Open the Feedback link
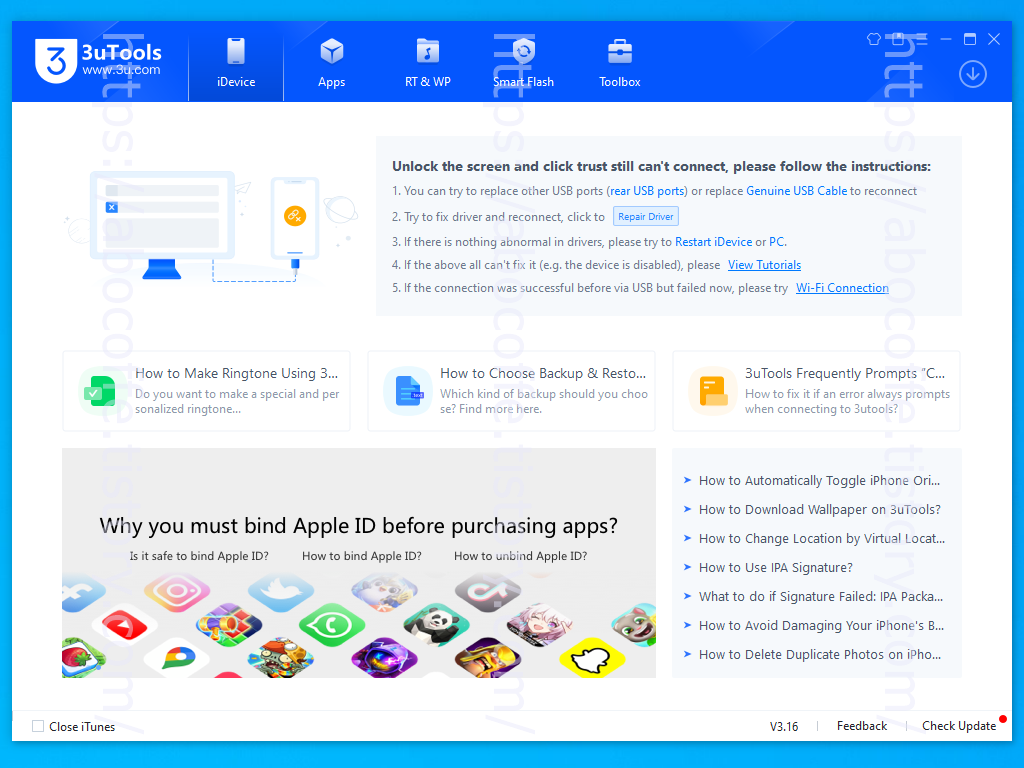 pos(861,726)
